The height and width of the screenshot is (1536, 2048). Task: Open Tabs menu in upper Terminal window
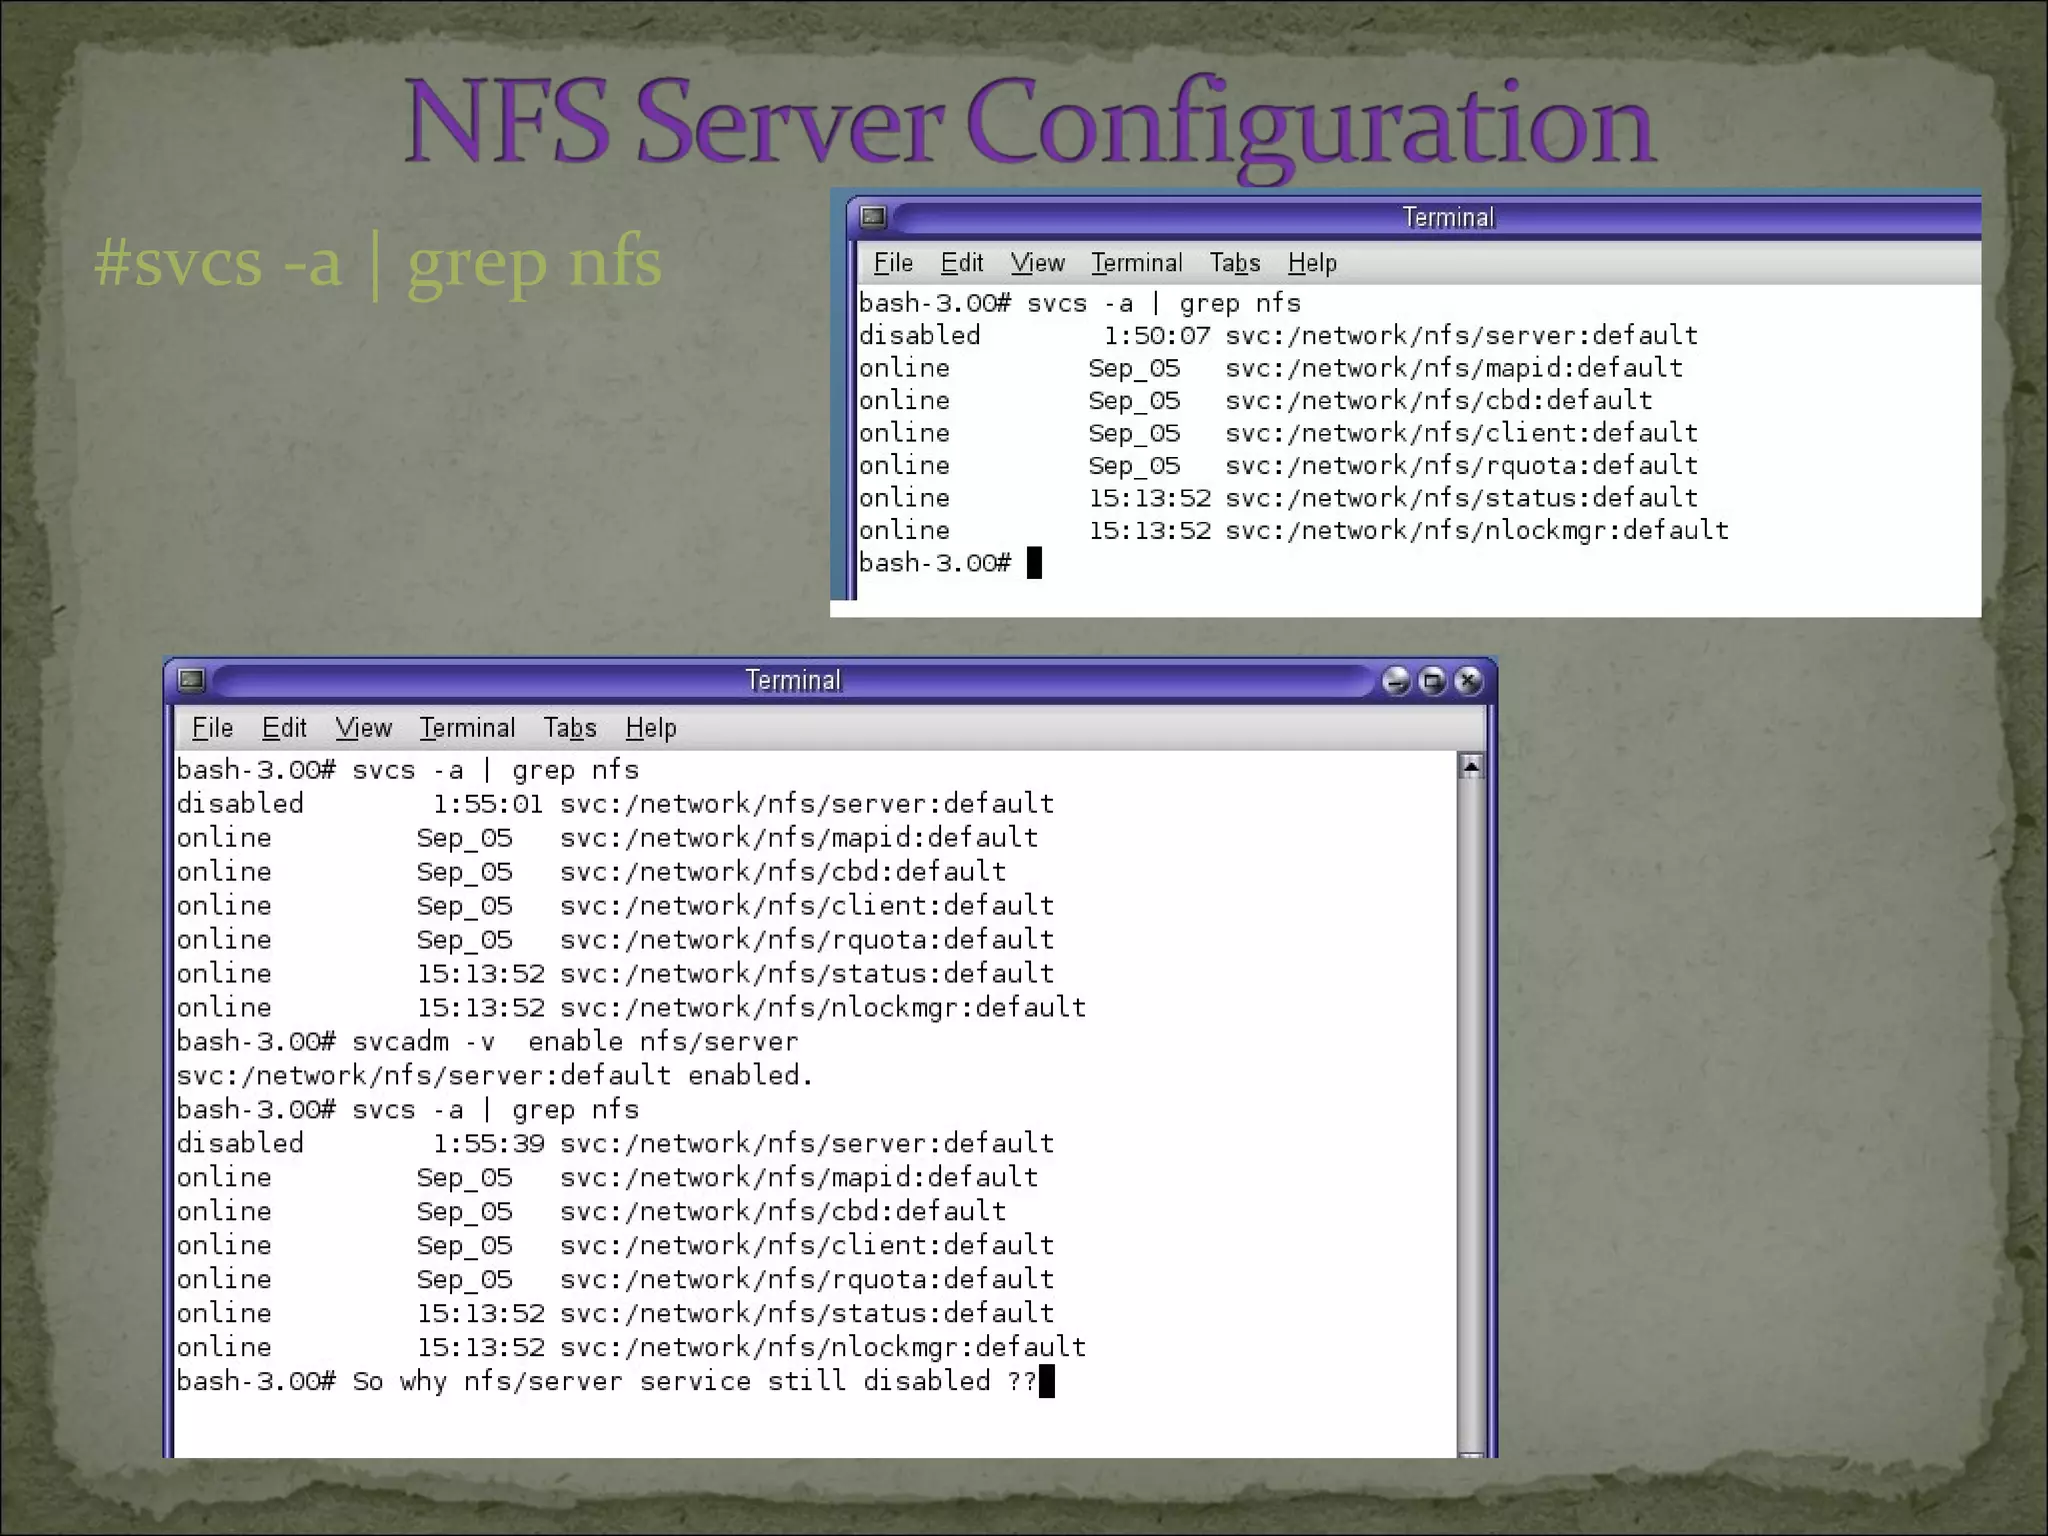point(1235,263)
